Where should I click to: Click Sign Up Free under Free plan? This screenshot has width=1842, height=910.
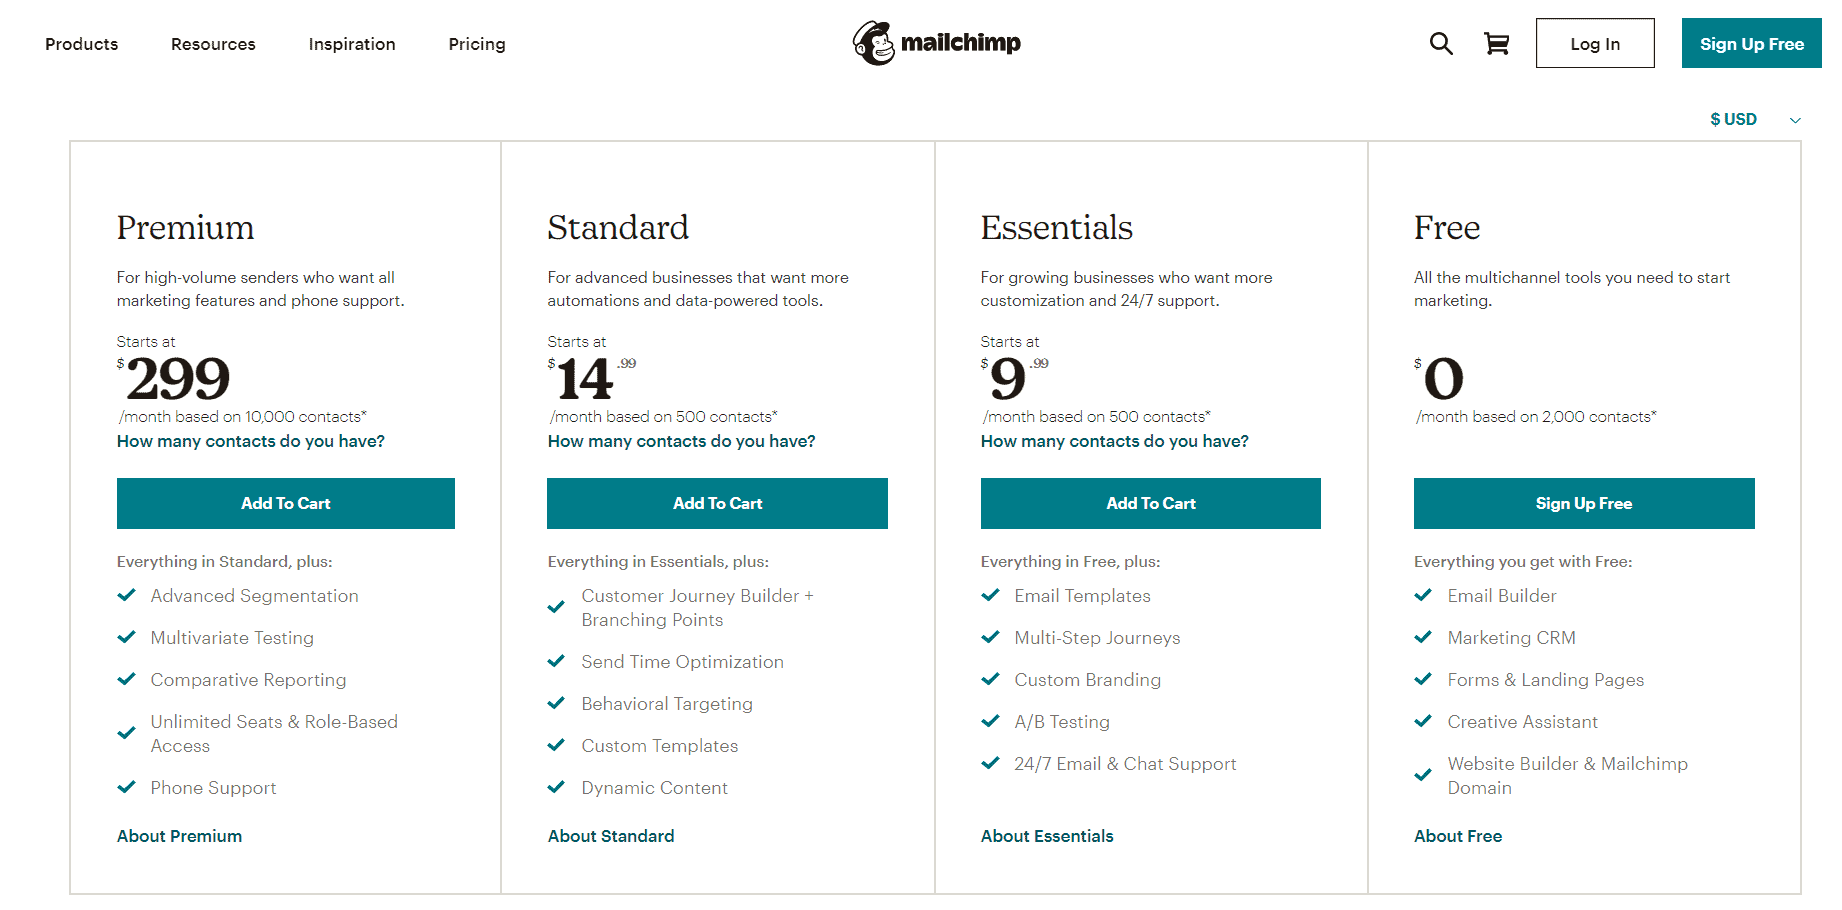[x=1583, y=503]
